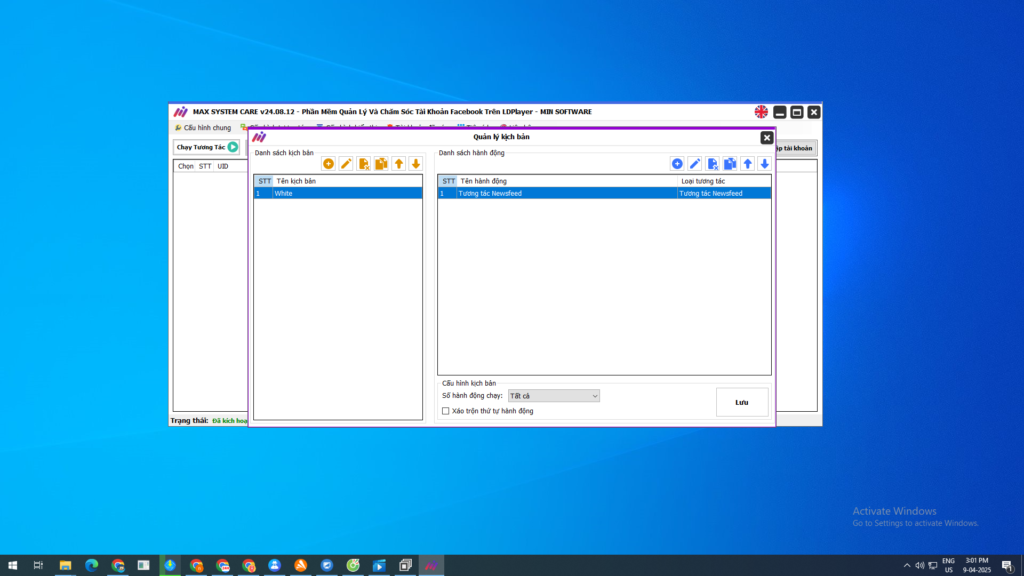The width and height of the screenshot is (1024, 576).
Task: Open the Windows Start menu
Action: [x=13, y=565]
